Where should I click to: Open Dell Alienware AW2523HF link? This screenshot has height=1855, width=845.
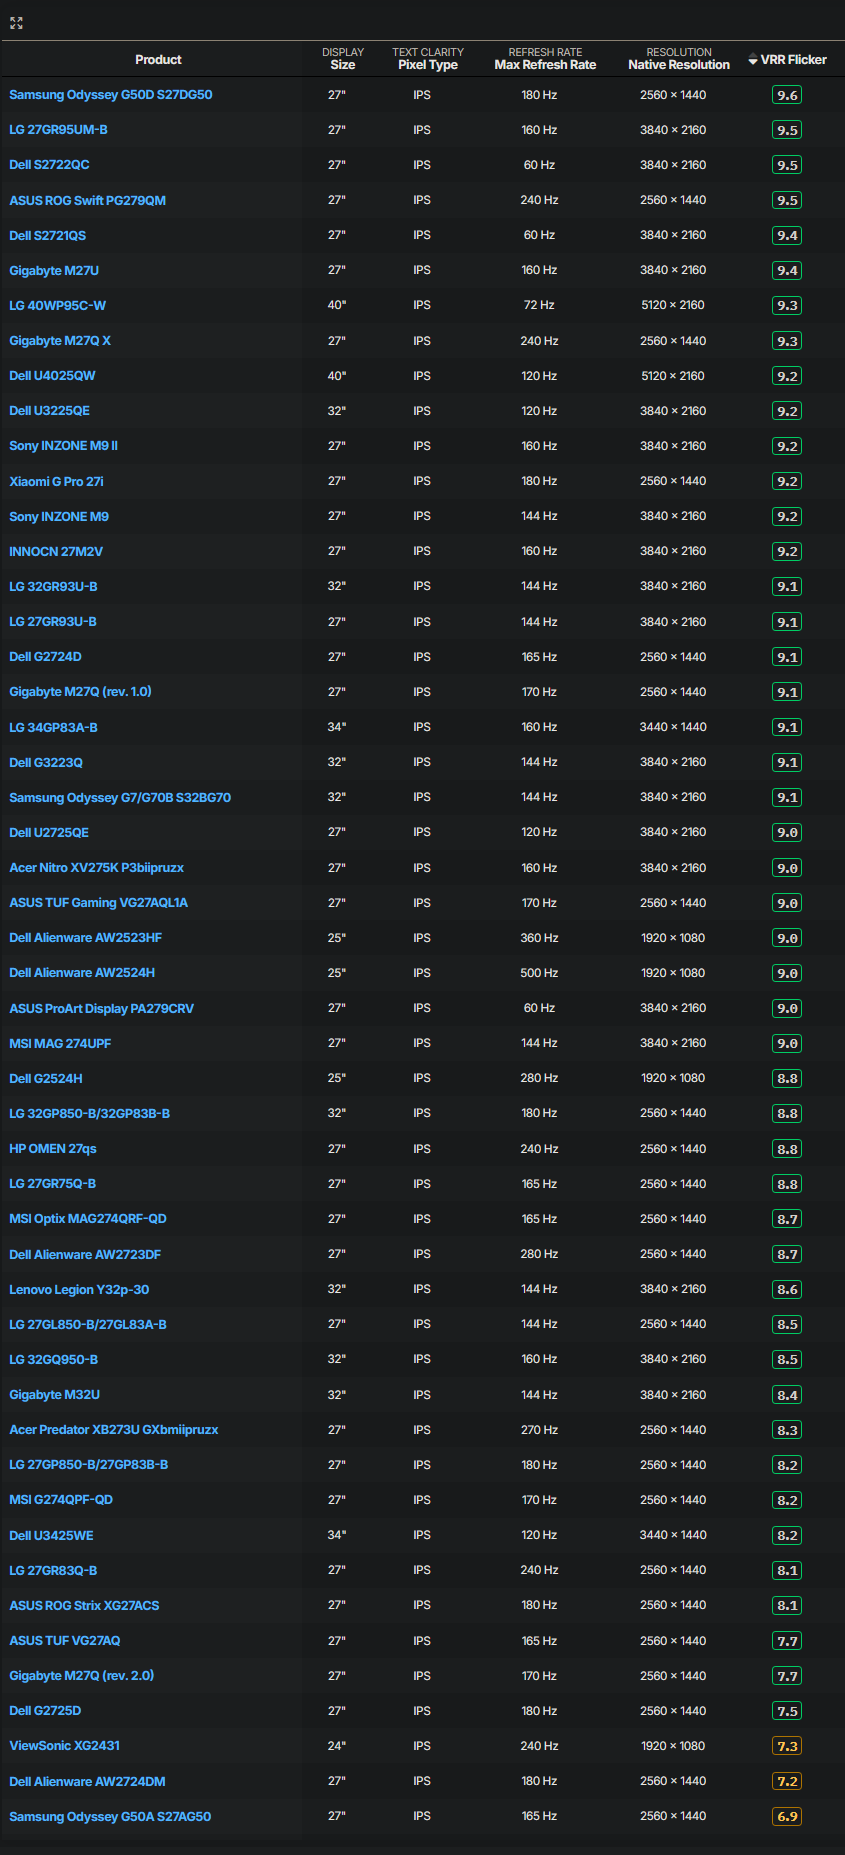[85, 938]
